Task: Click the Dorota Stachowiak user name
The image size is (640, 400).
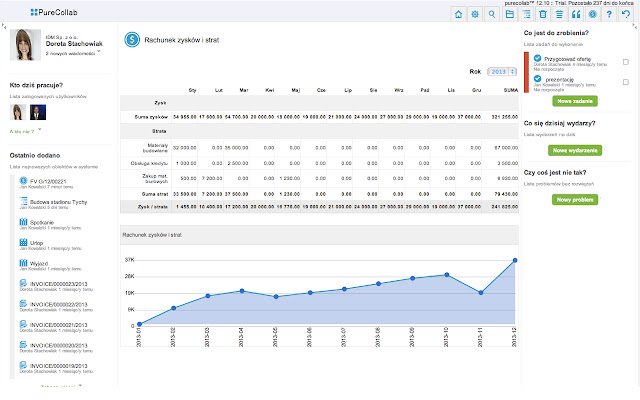Action: coord(74,44)
